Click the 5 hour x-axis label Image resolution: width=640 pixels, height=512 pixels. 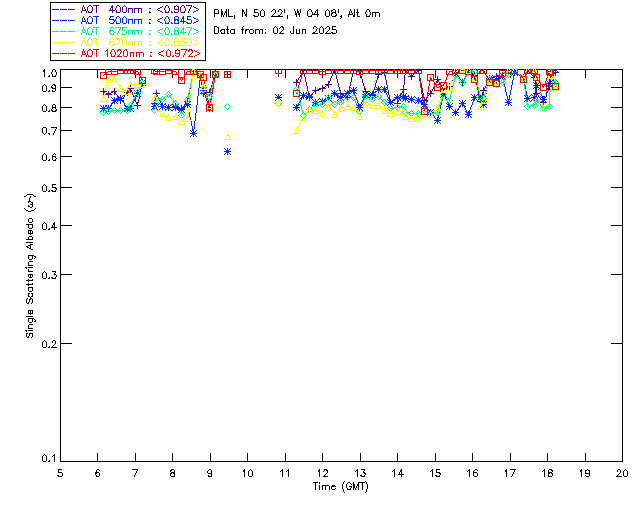(60, 473)
